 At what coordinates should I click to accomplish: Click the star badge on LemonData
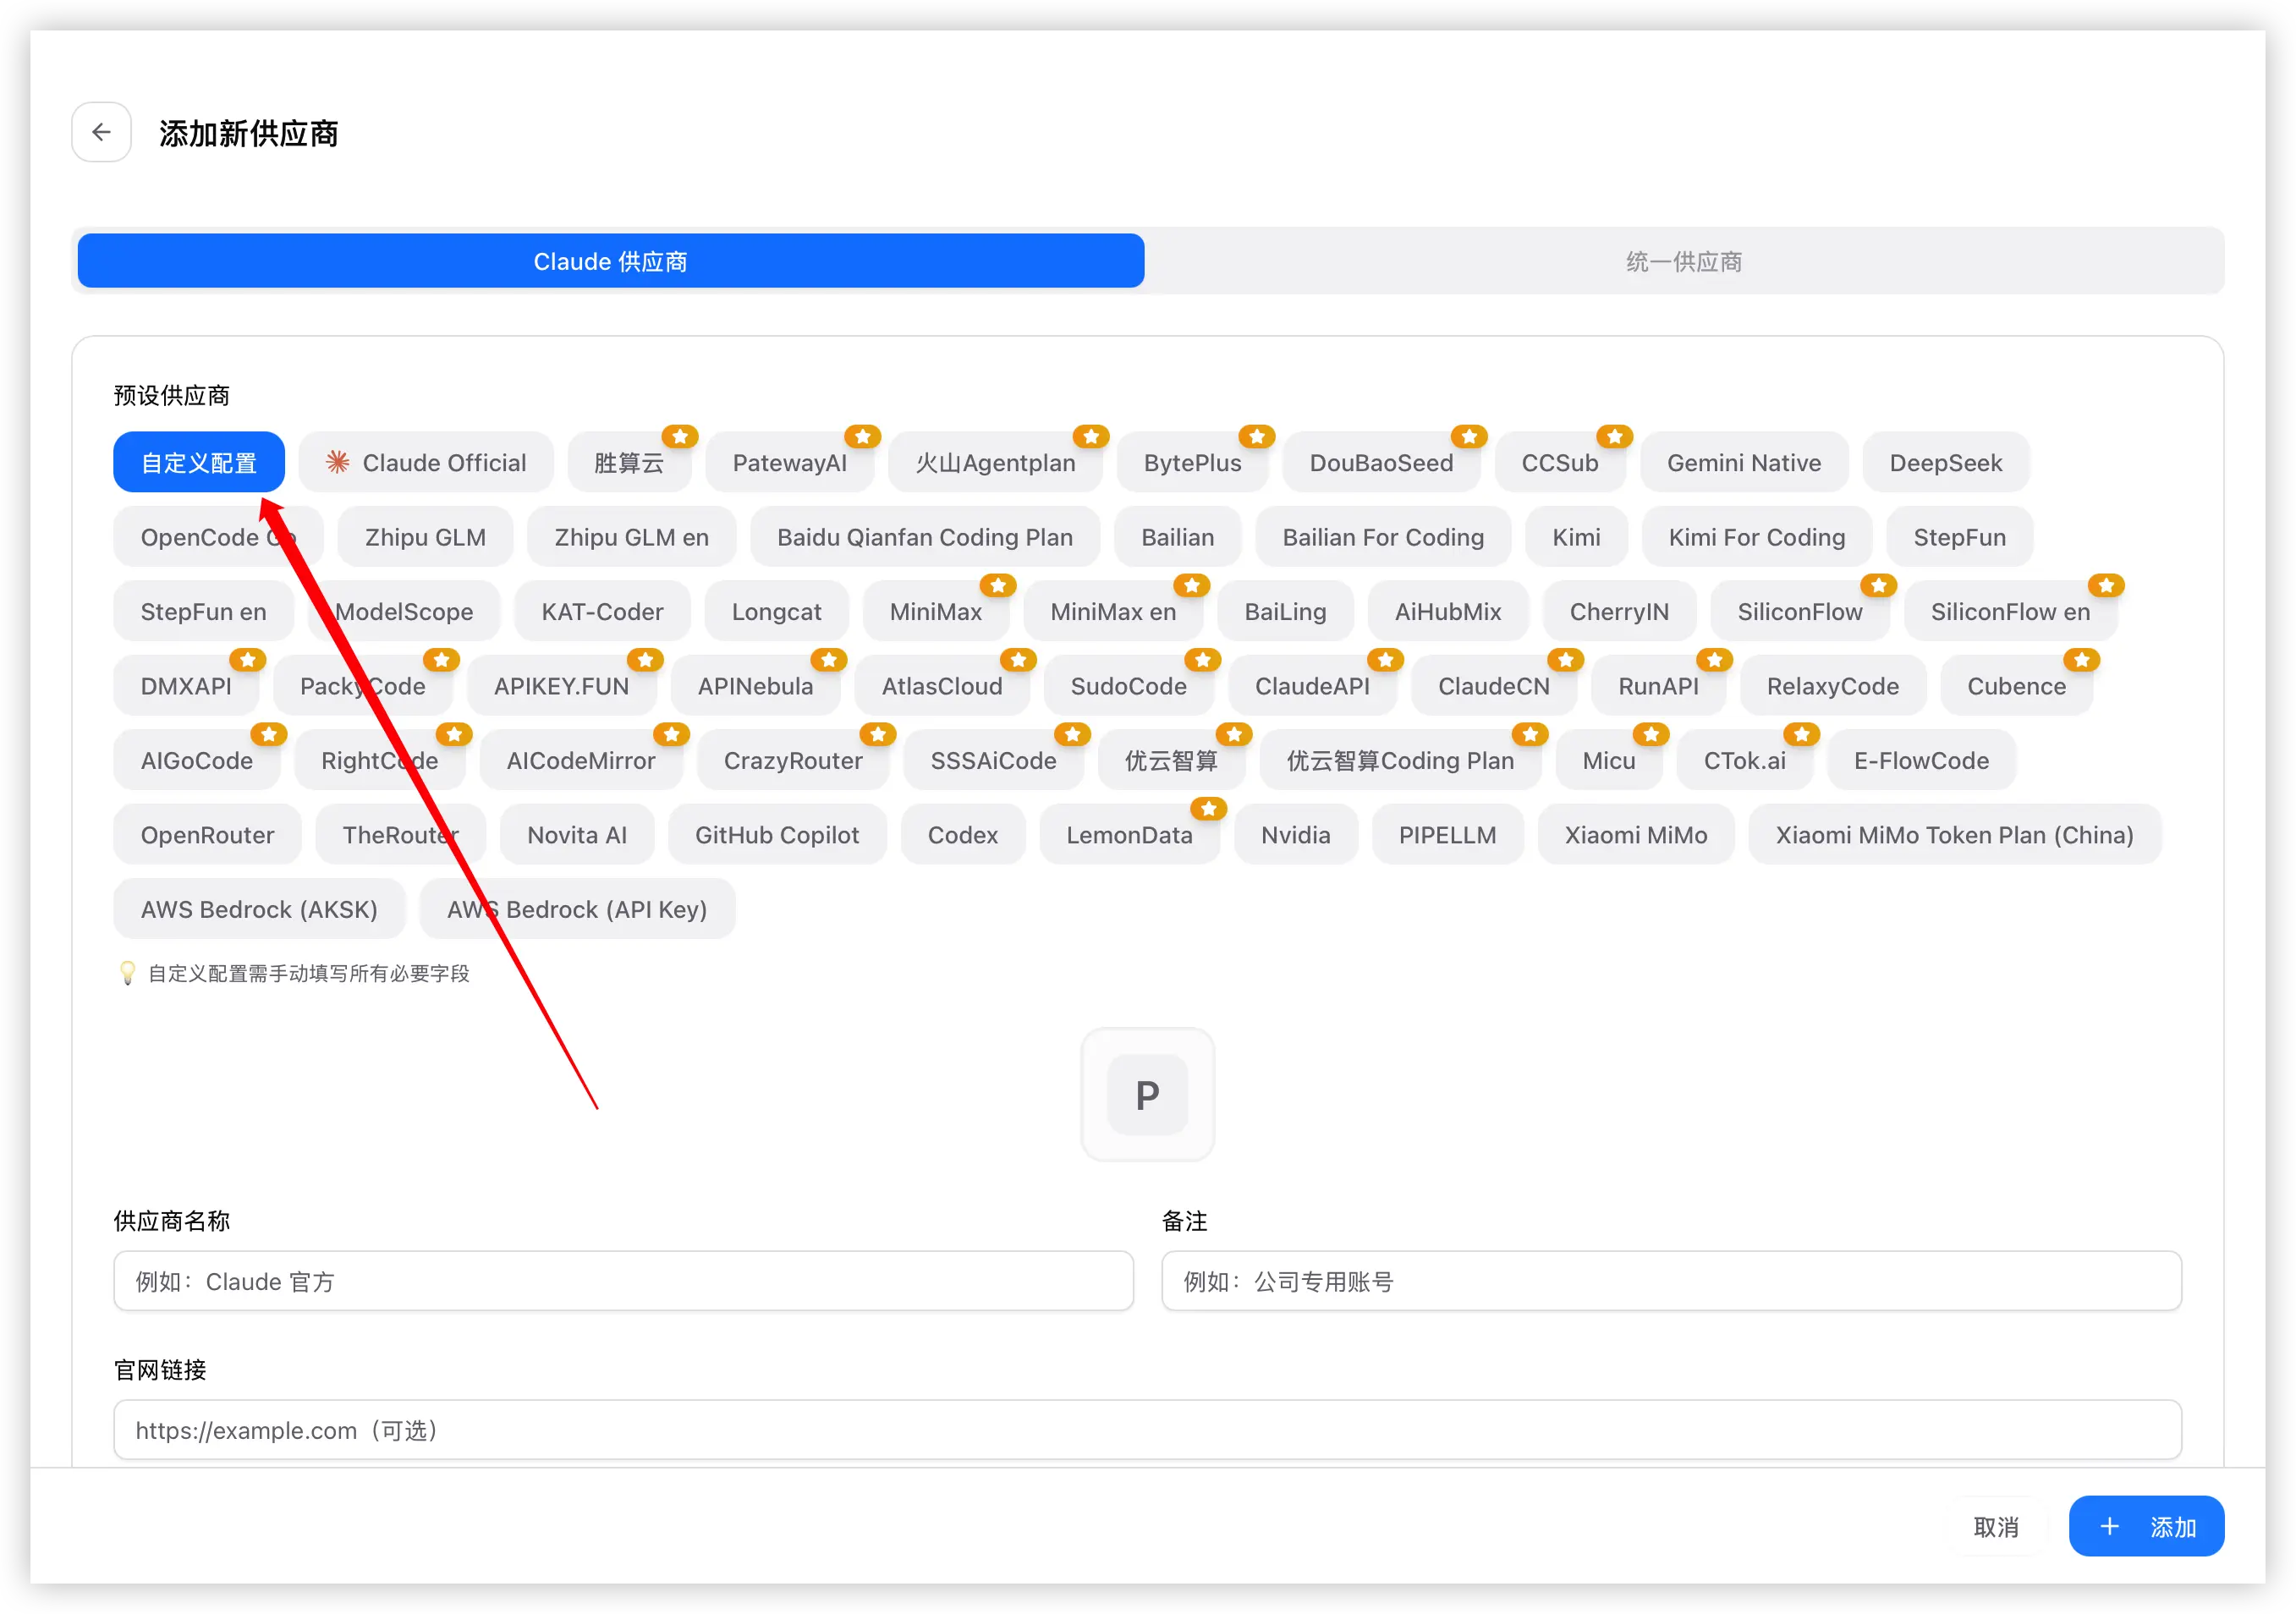[x=1208, y=808]
